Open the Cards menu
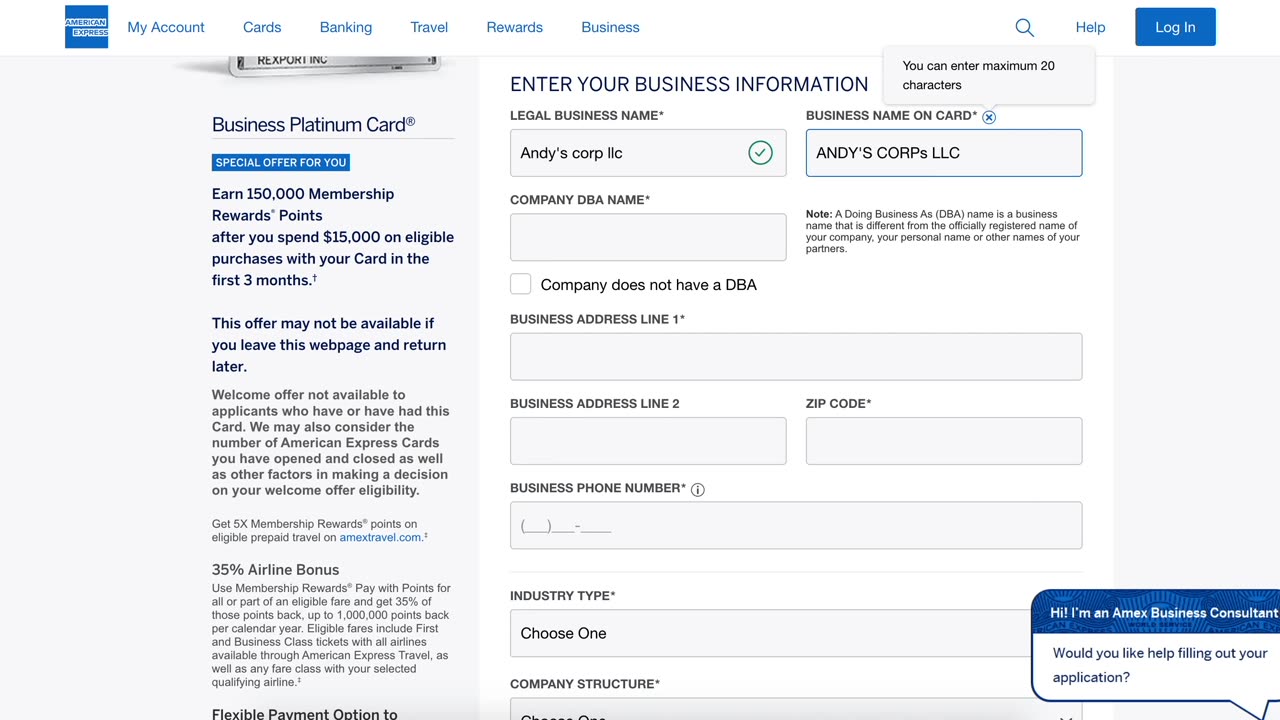The height and width of the screenshot is (720, 1280). 262,27
